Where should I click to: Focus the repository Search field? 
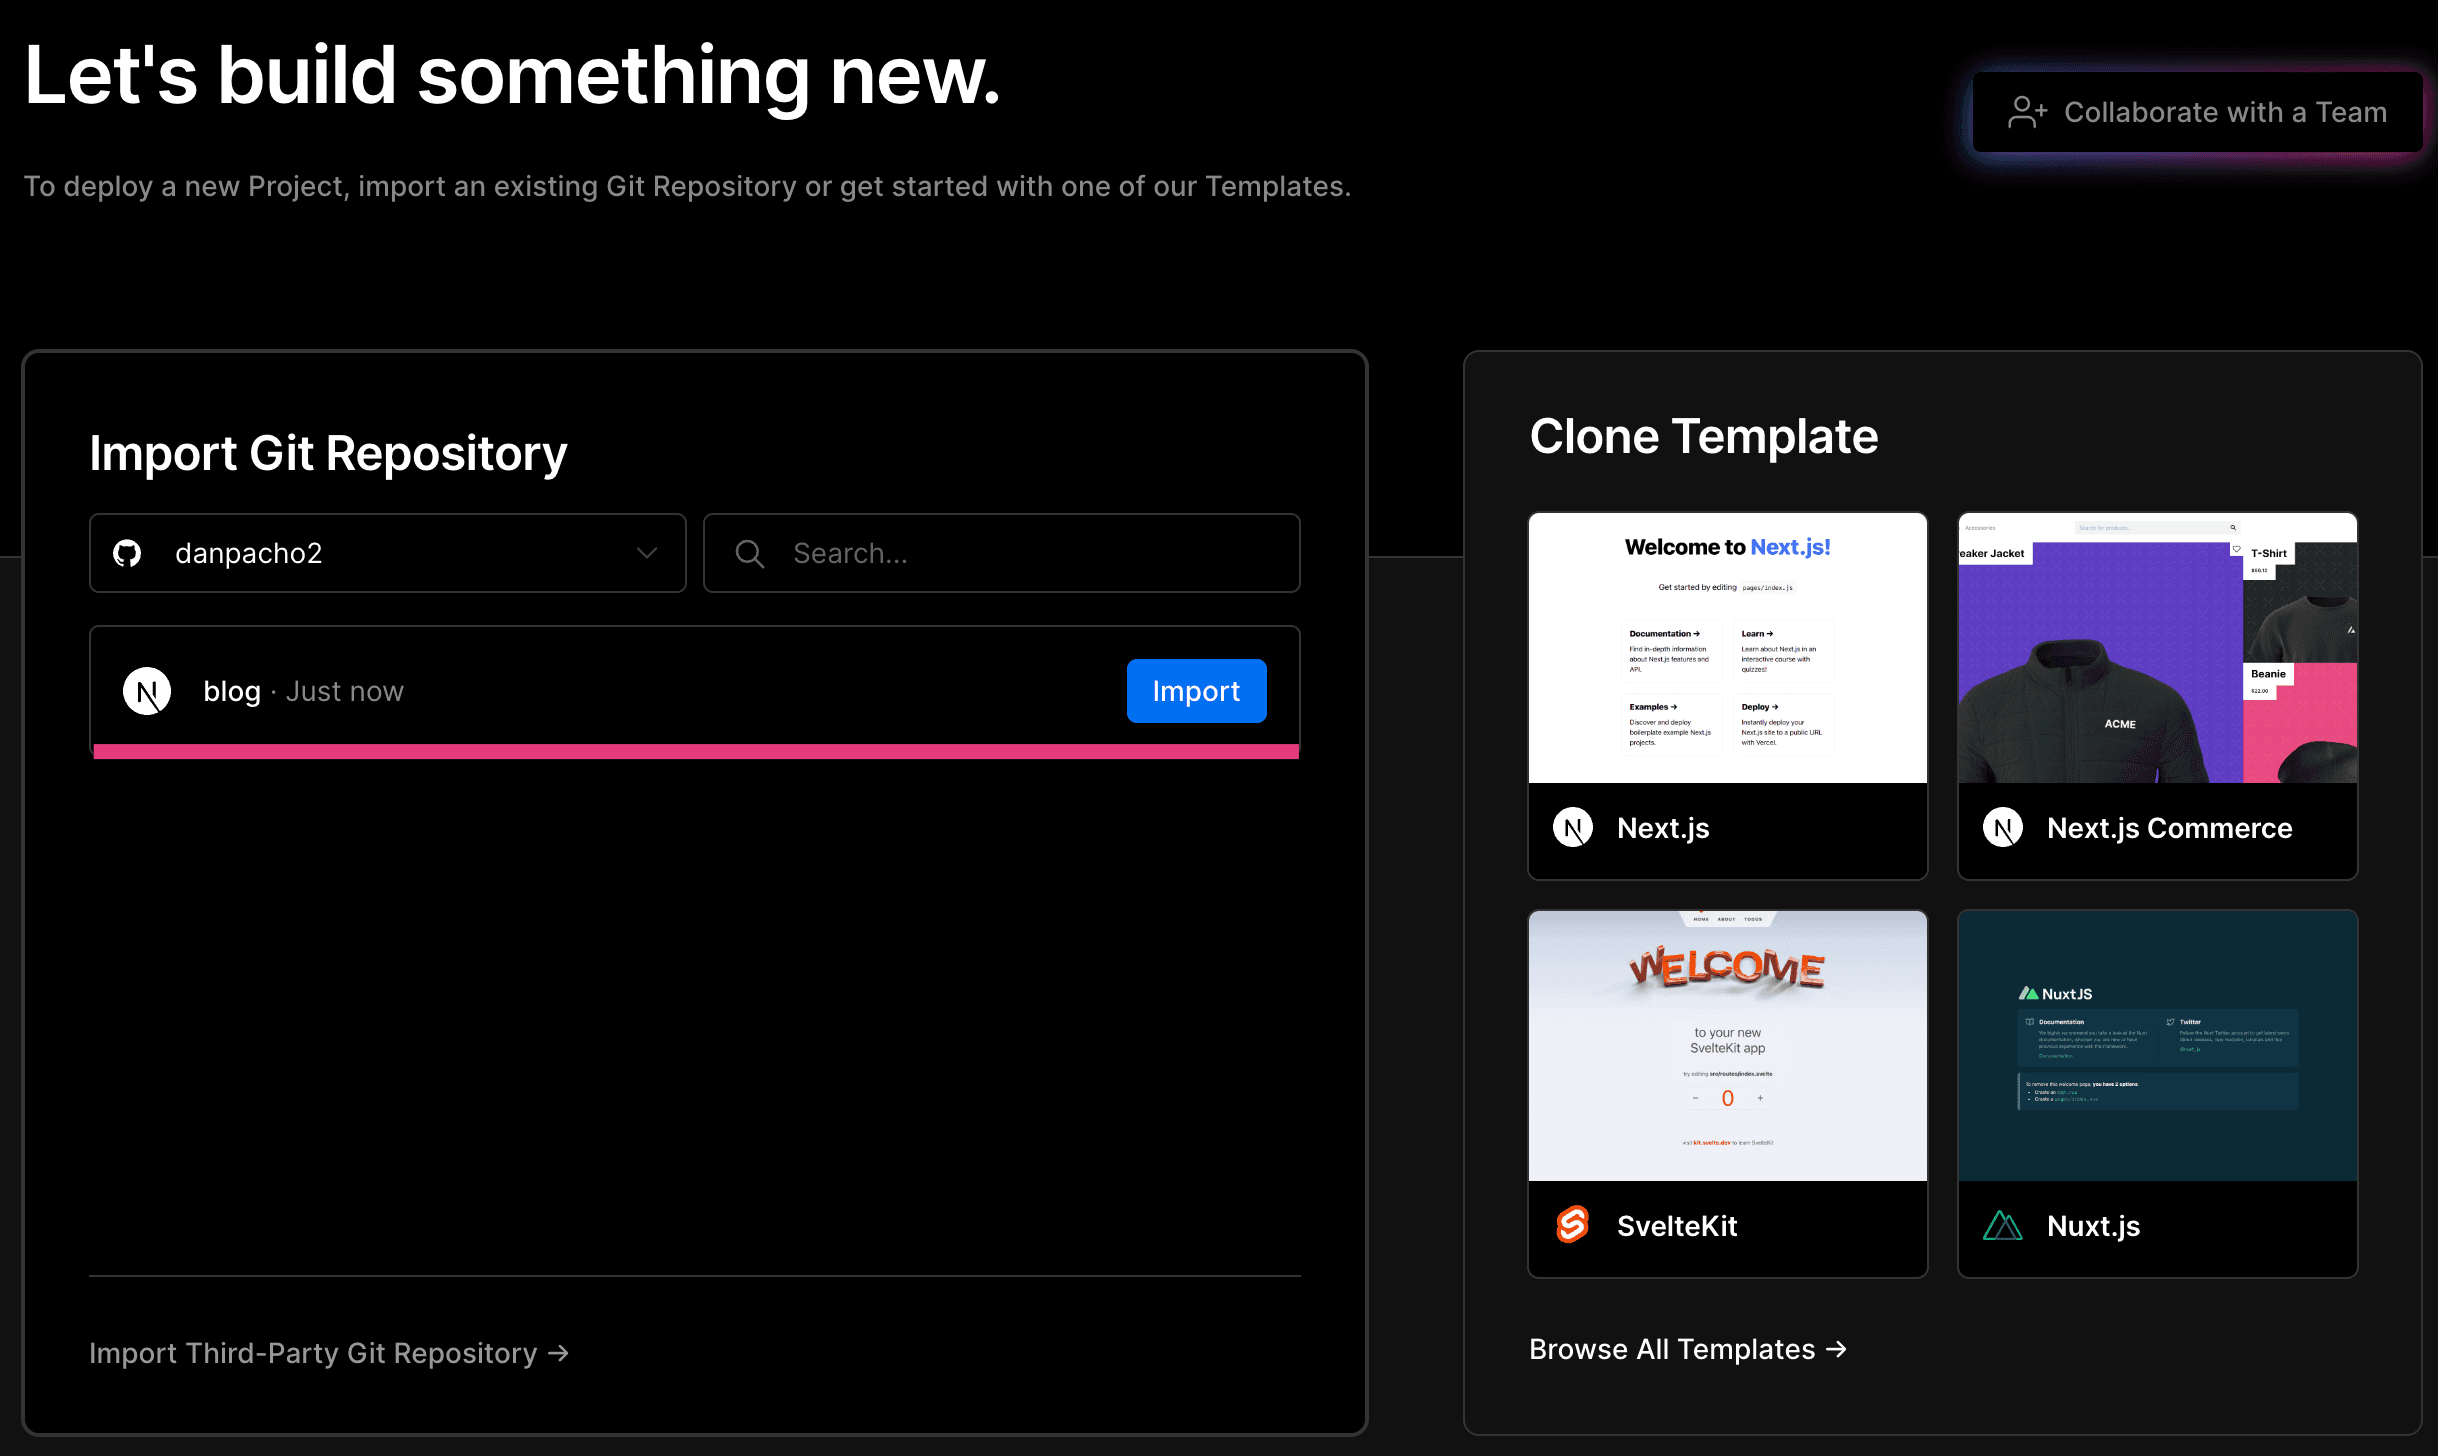[x=1002, y=553]
